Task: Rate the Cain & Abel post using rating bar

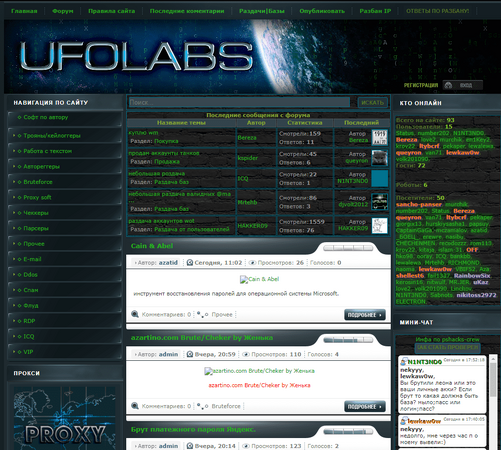Action: pyautogui.click(x=348, y=248)
